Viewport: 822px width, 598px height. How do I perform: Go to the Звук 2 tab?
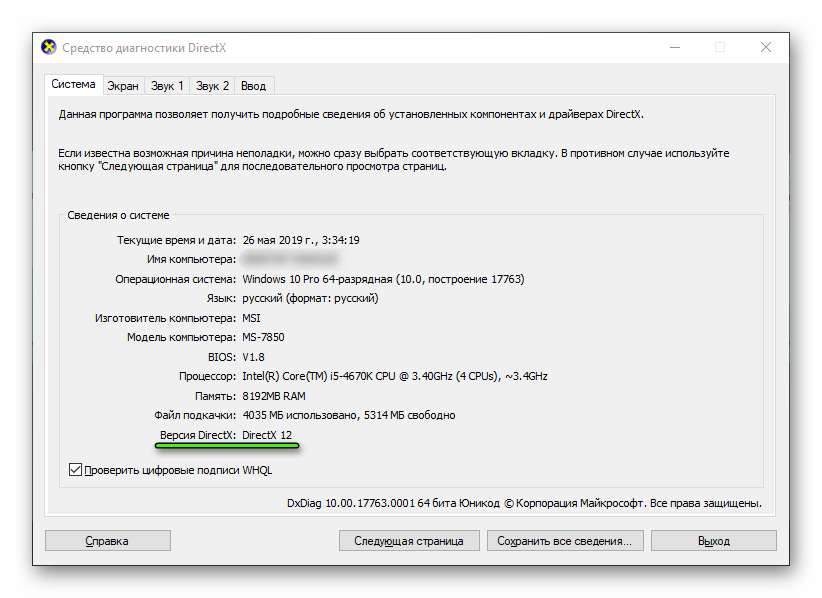pyautogui.click(x=213, y=86)
